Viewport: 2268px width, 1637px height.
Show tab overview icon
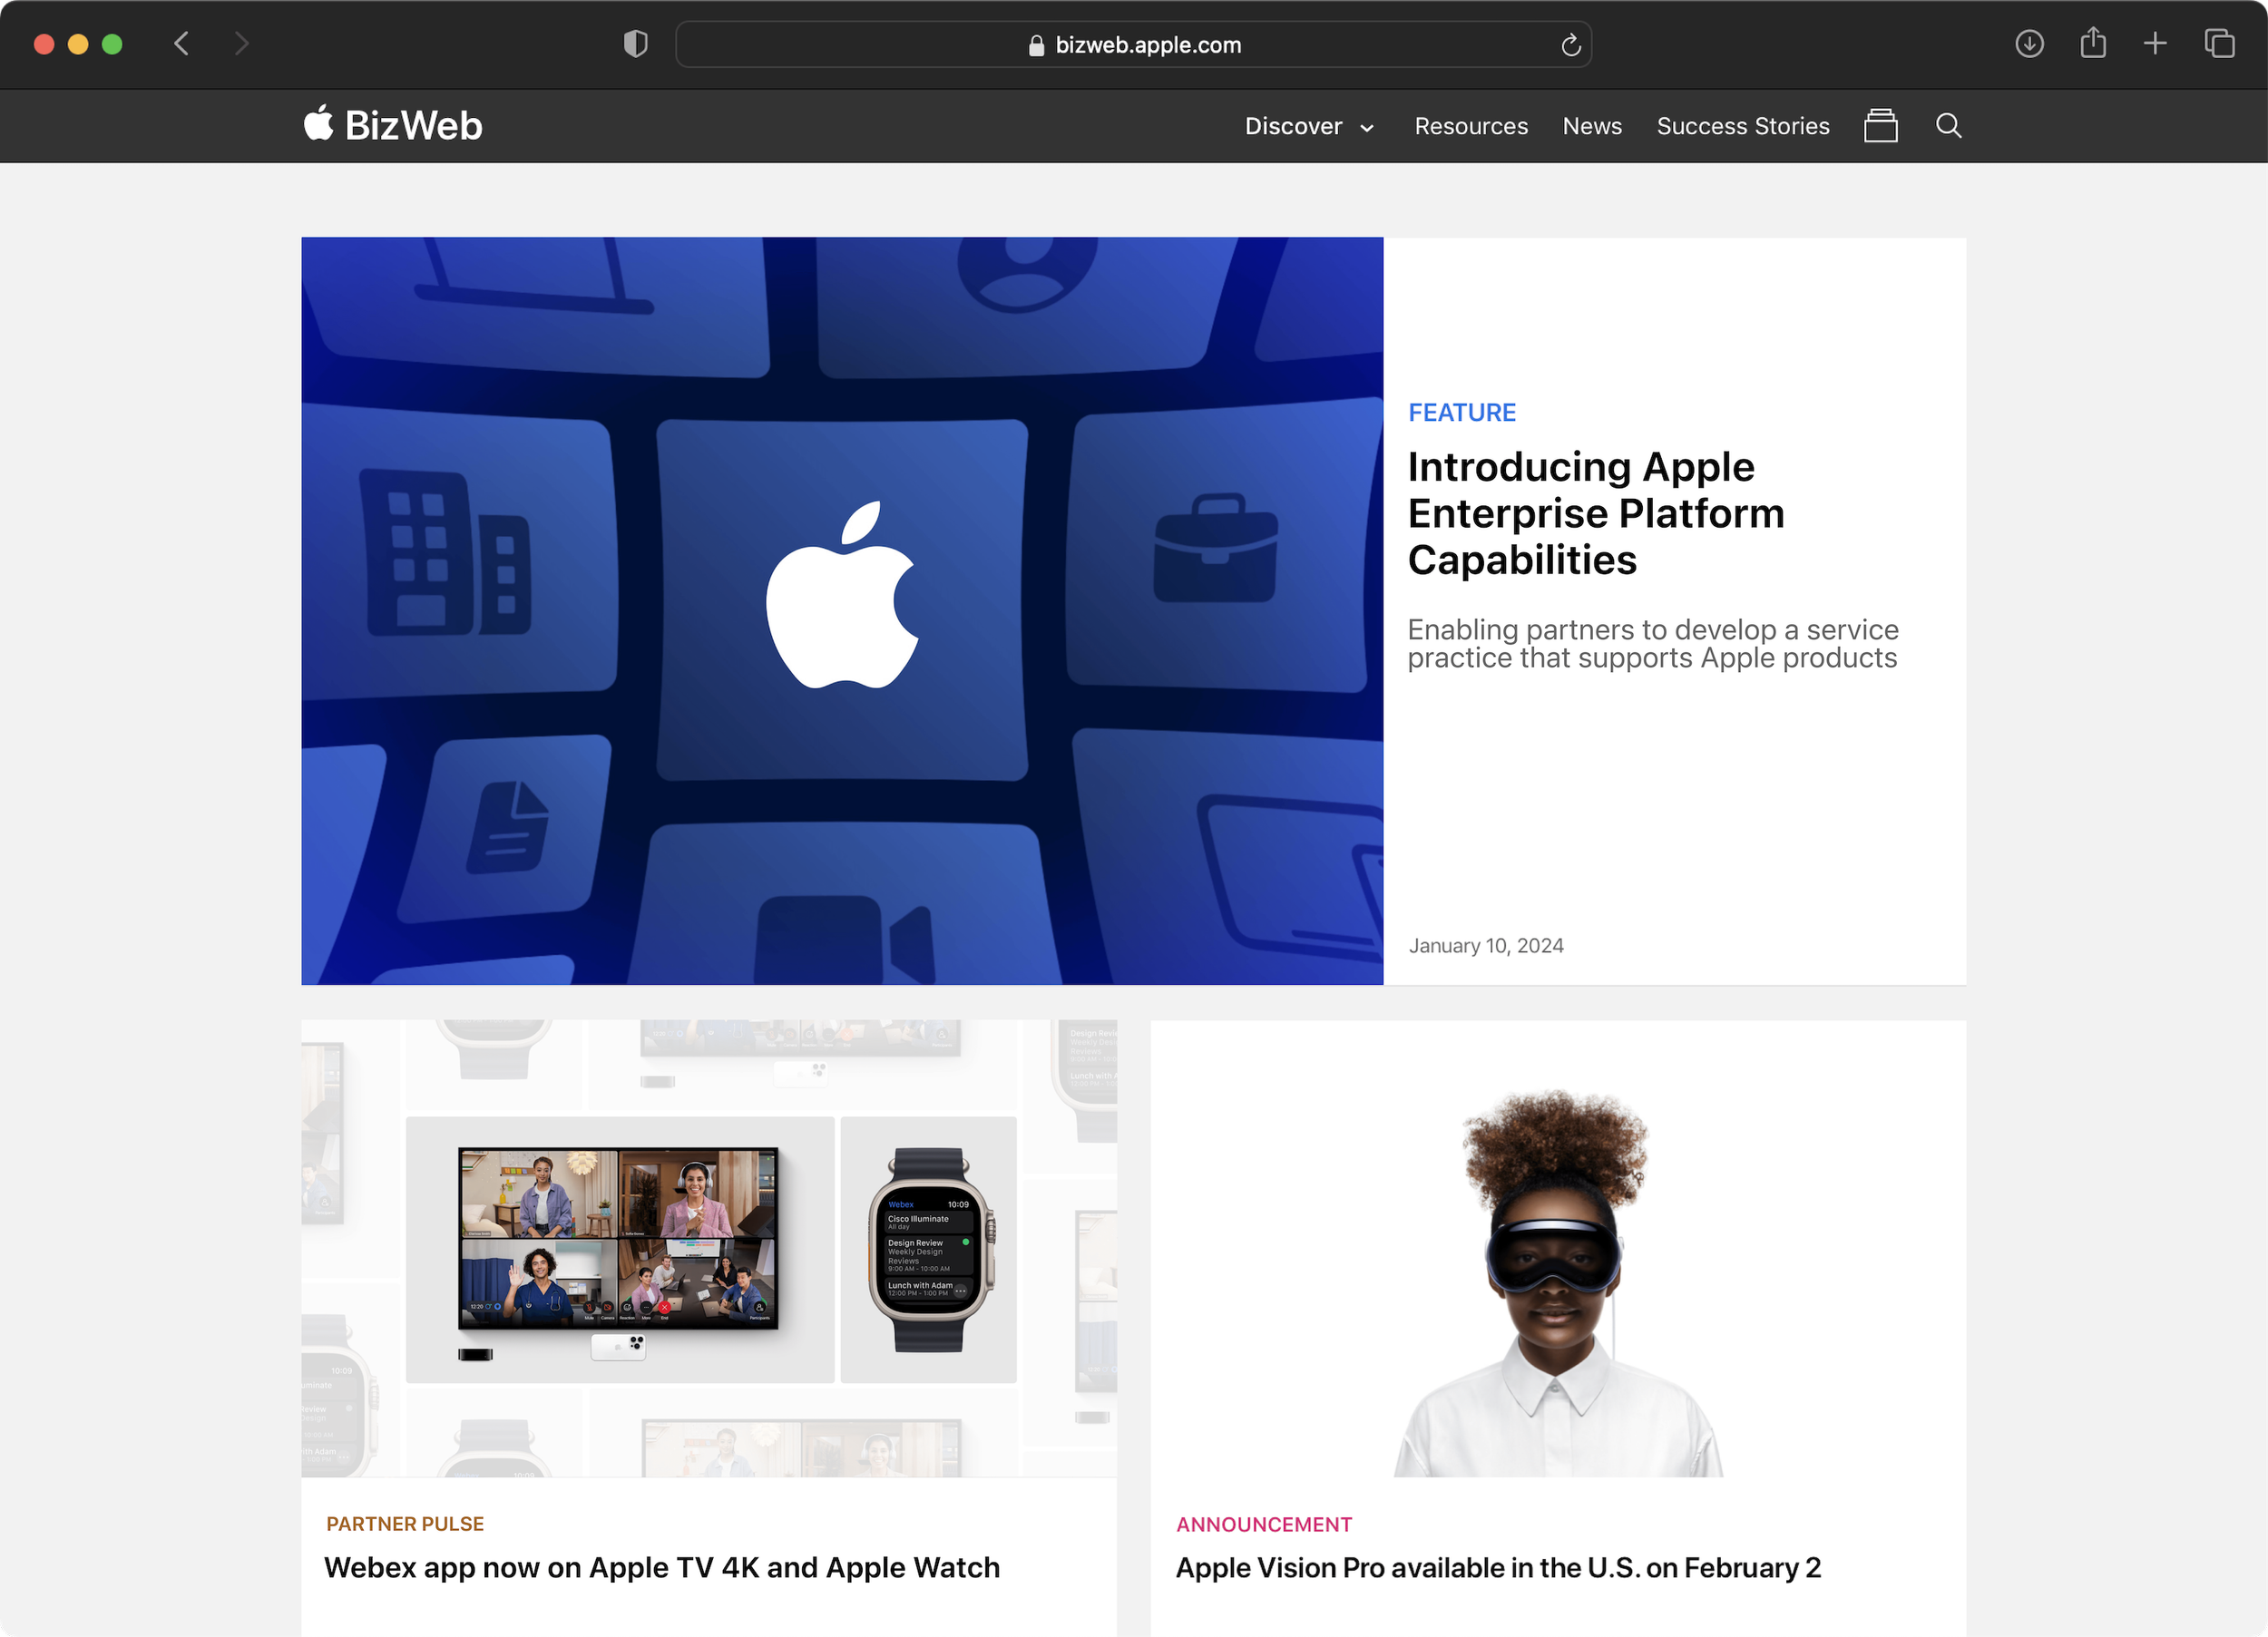pos(2219,44)
